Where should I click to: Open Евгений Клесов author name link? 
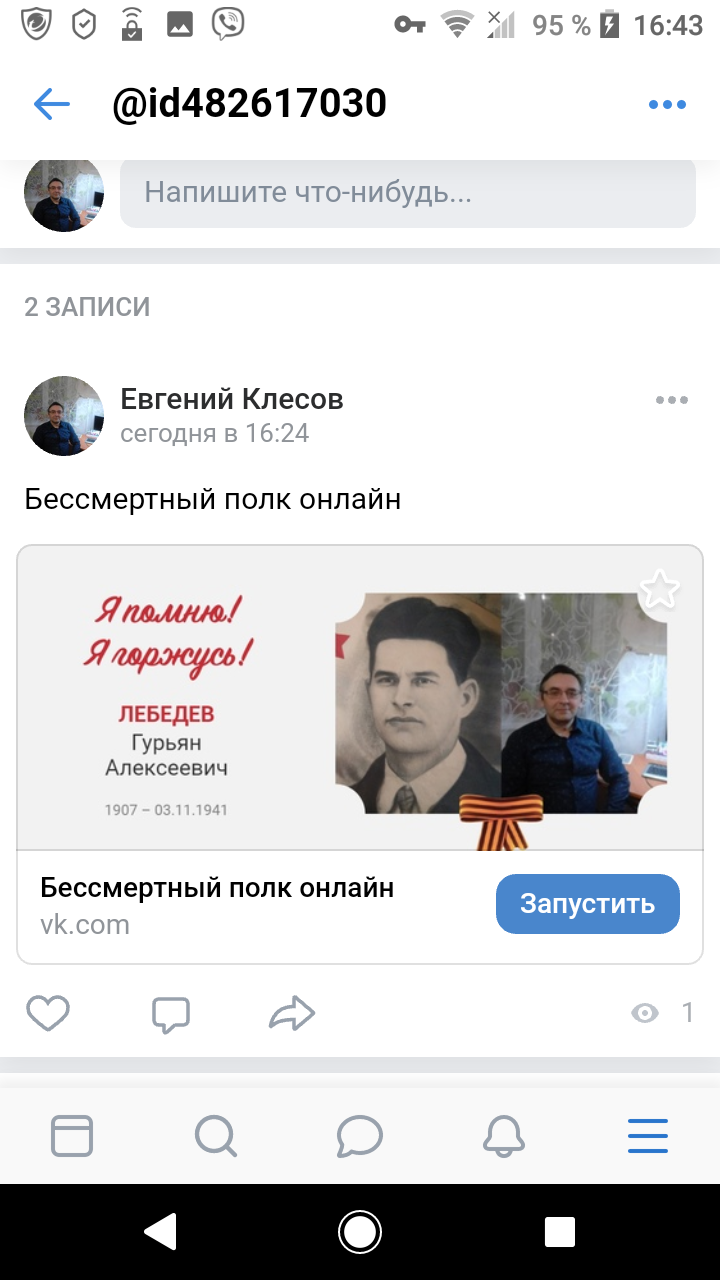click(232, 399)
